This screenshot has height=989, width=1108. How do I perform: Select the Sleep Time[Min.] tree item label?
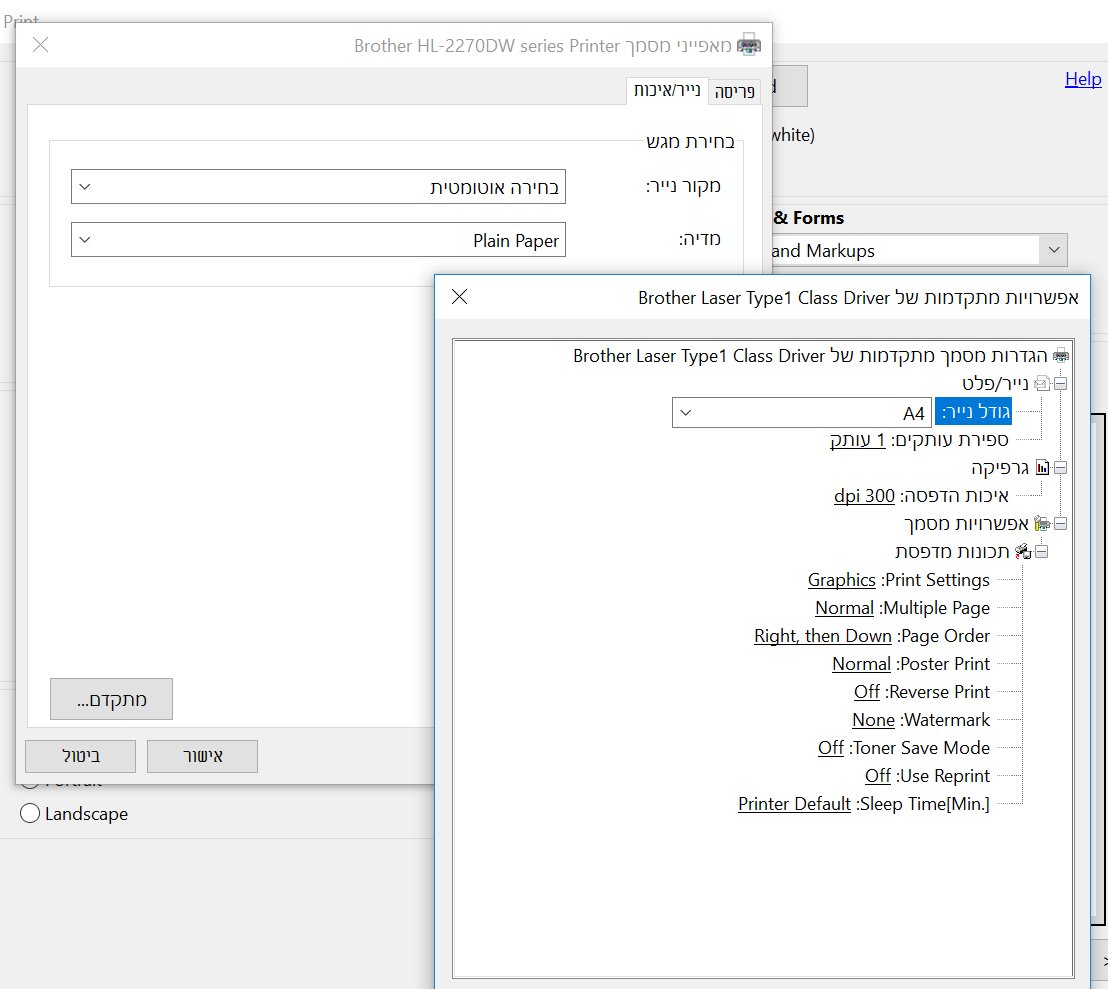click(923, 804)
